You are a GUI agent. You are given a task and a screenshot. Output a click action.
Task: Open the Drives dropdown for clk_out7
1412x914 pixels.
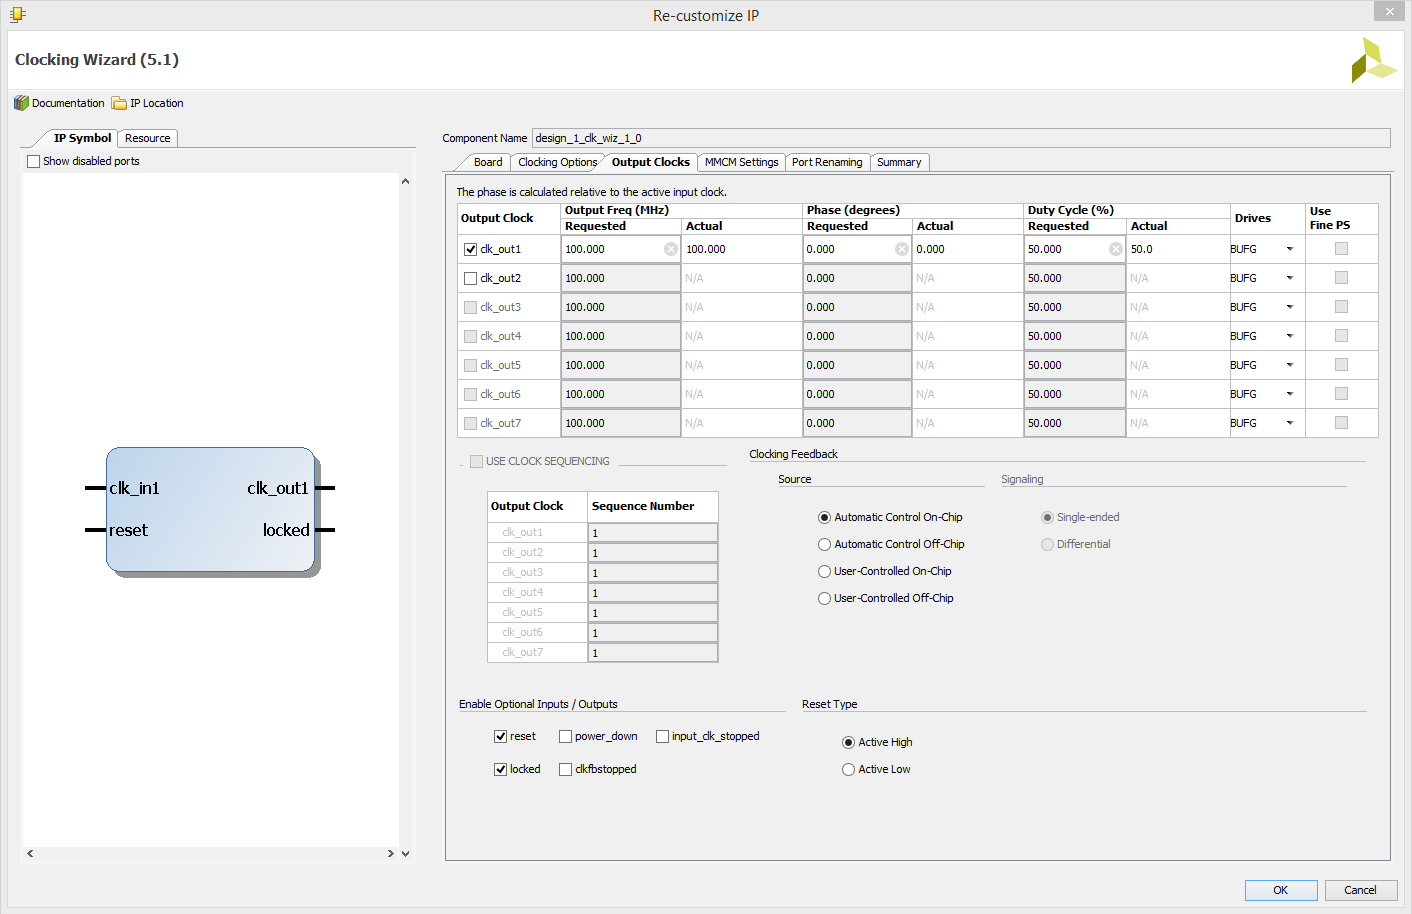click(x=1290, y=423)
